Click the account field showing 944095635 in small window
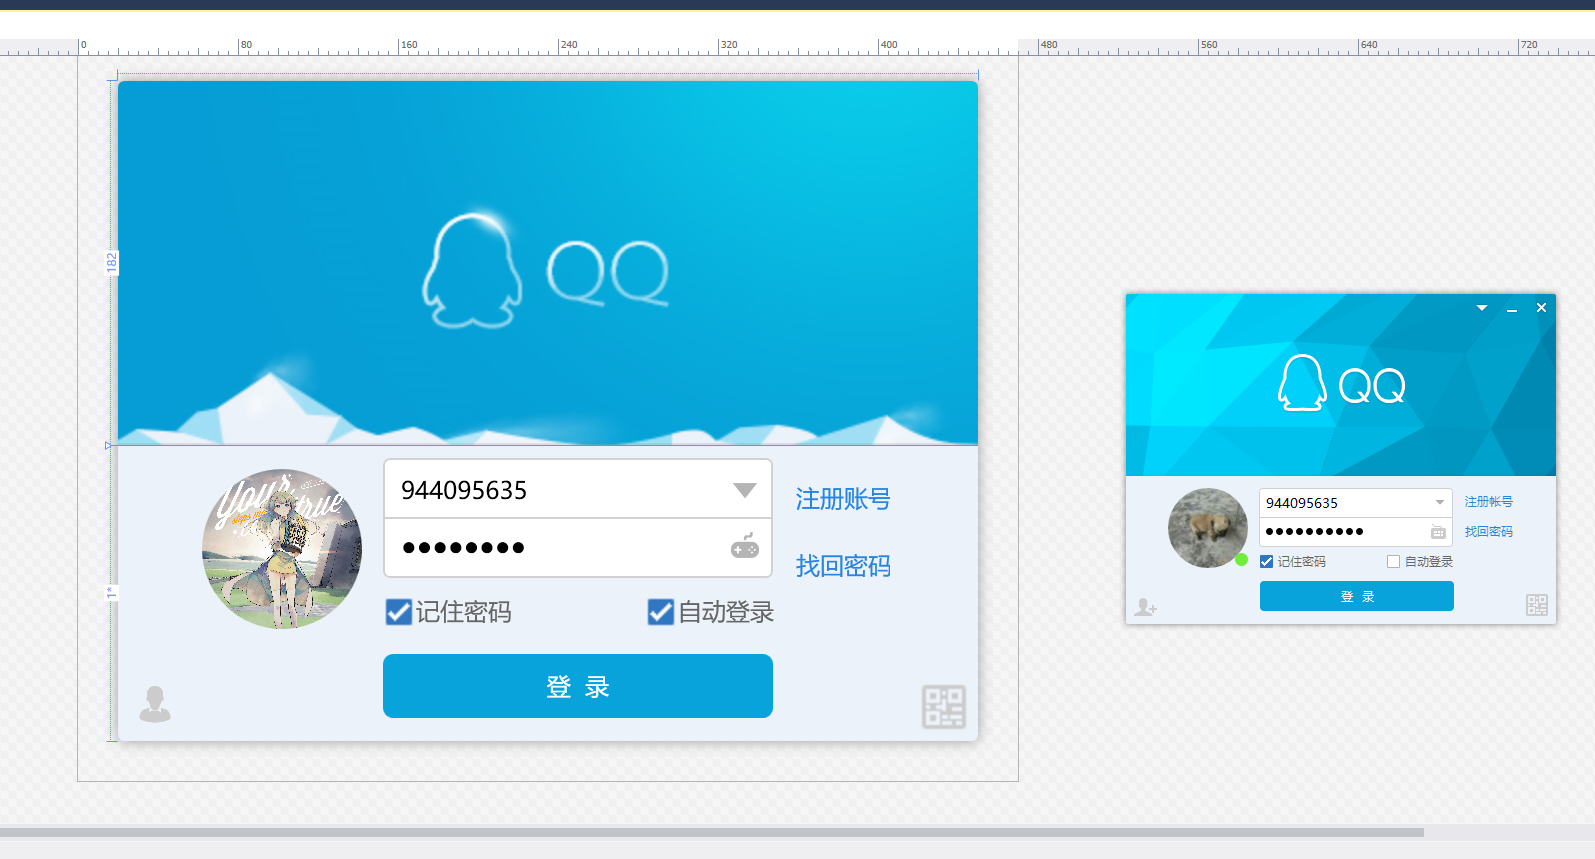1595x859 pixels. [x=1355, y=502]
